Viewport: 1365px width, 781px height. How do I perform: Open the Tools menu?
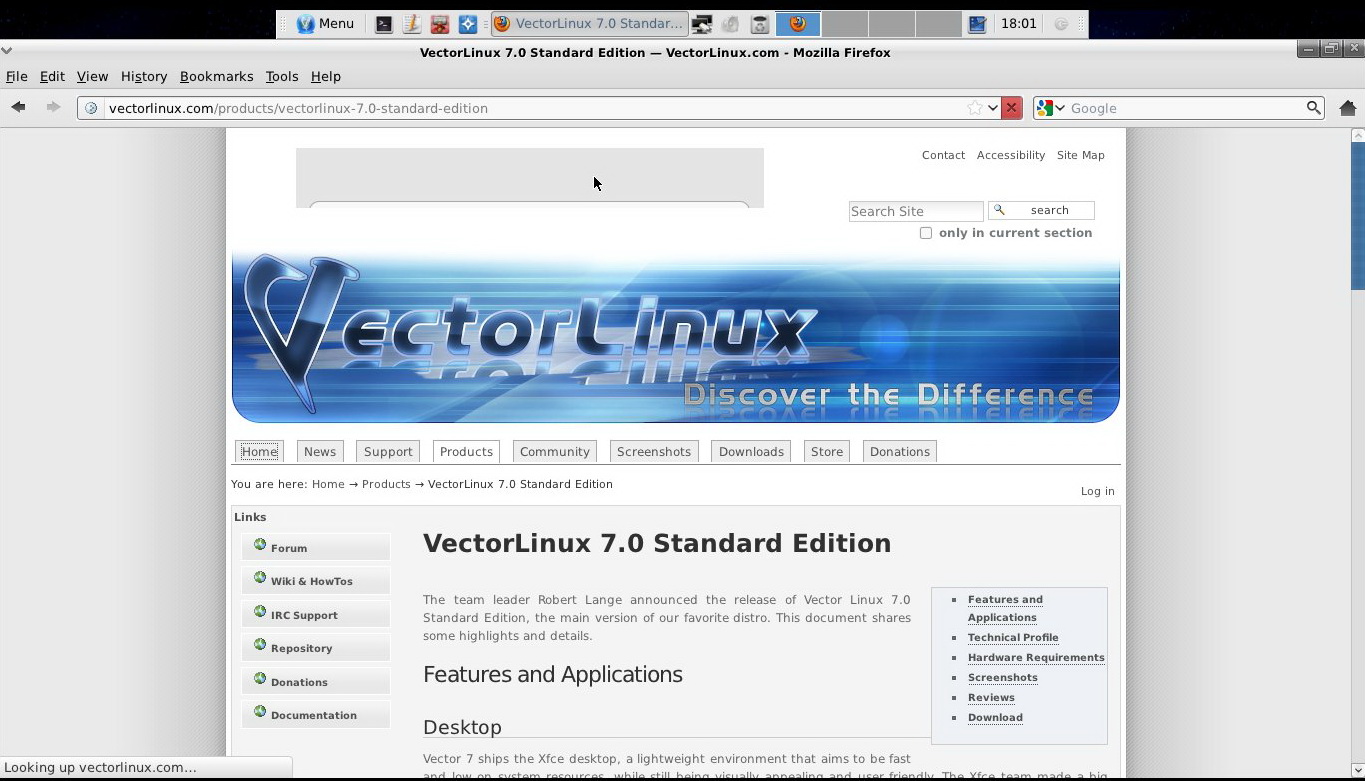tap(282, 76)
